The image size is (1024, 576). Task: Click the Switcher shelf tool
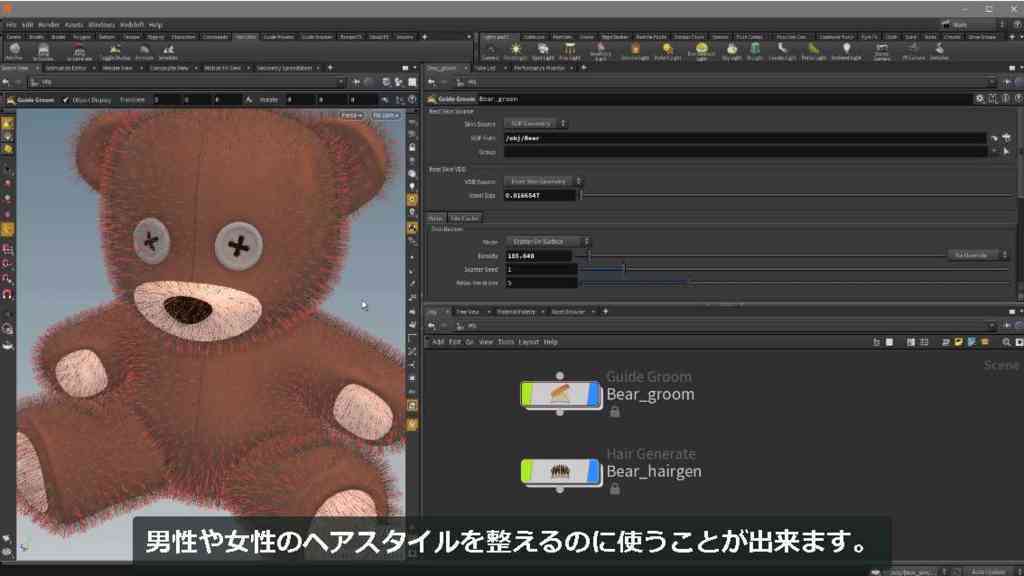click(x=939, y=51)
